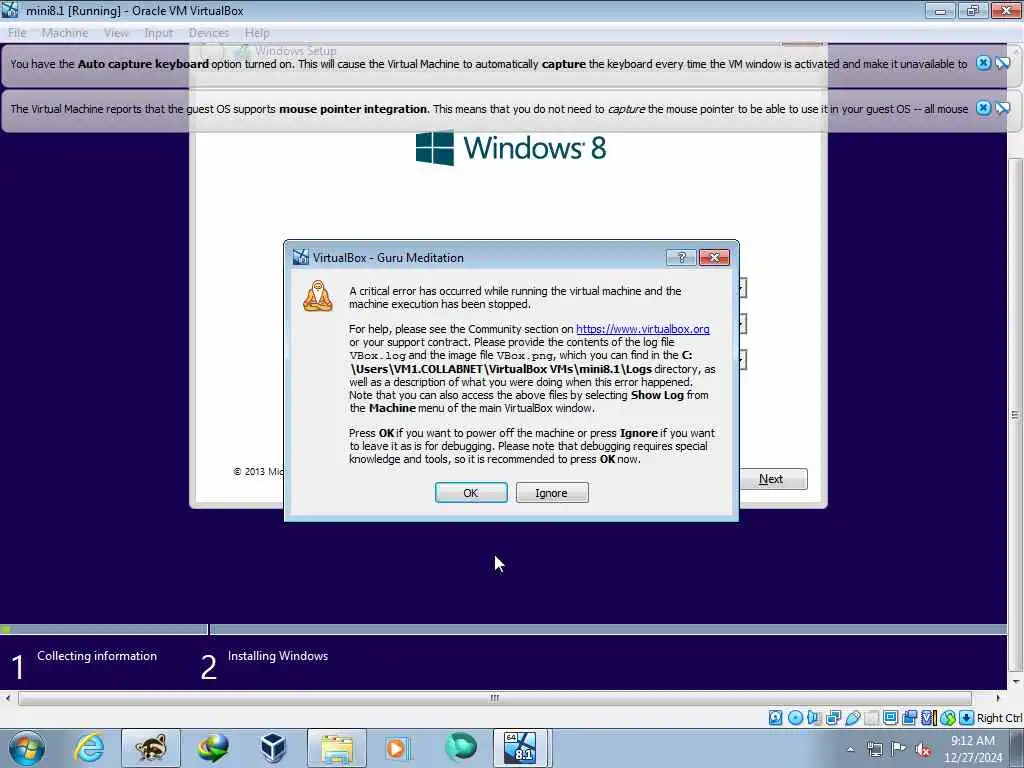The image size is (1024, 768).
Task: Launch Internet Explorer from the taskbar
Action: pos(89,748)
